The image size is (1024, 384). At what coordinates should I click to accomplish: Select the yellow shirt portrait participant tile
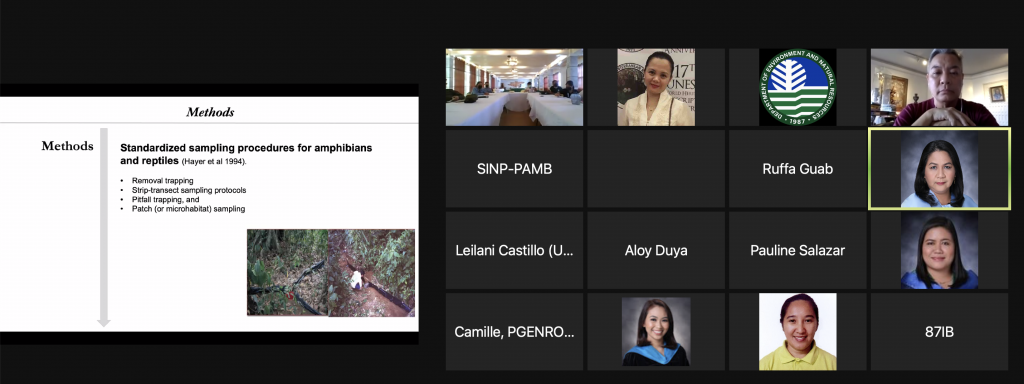point(797,332)
